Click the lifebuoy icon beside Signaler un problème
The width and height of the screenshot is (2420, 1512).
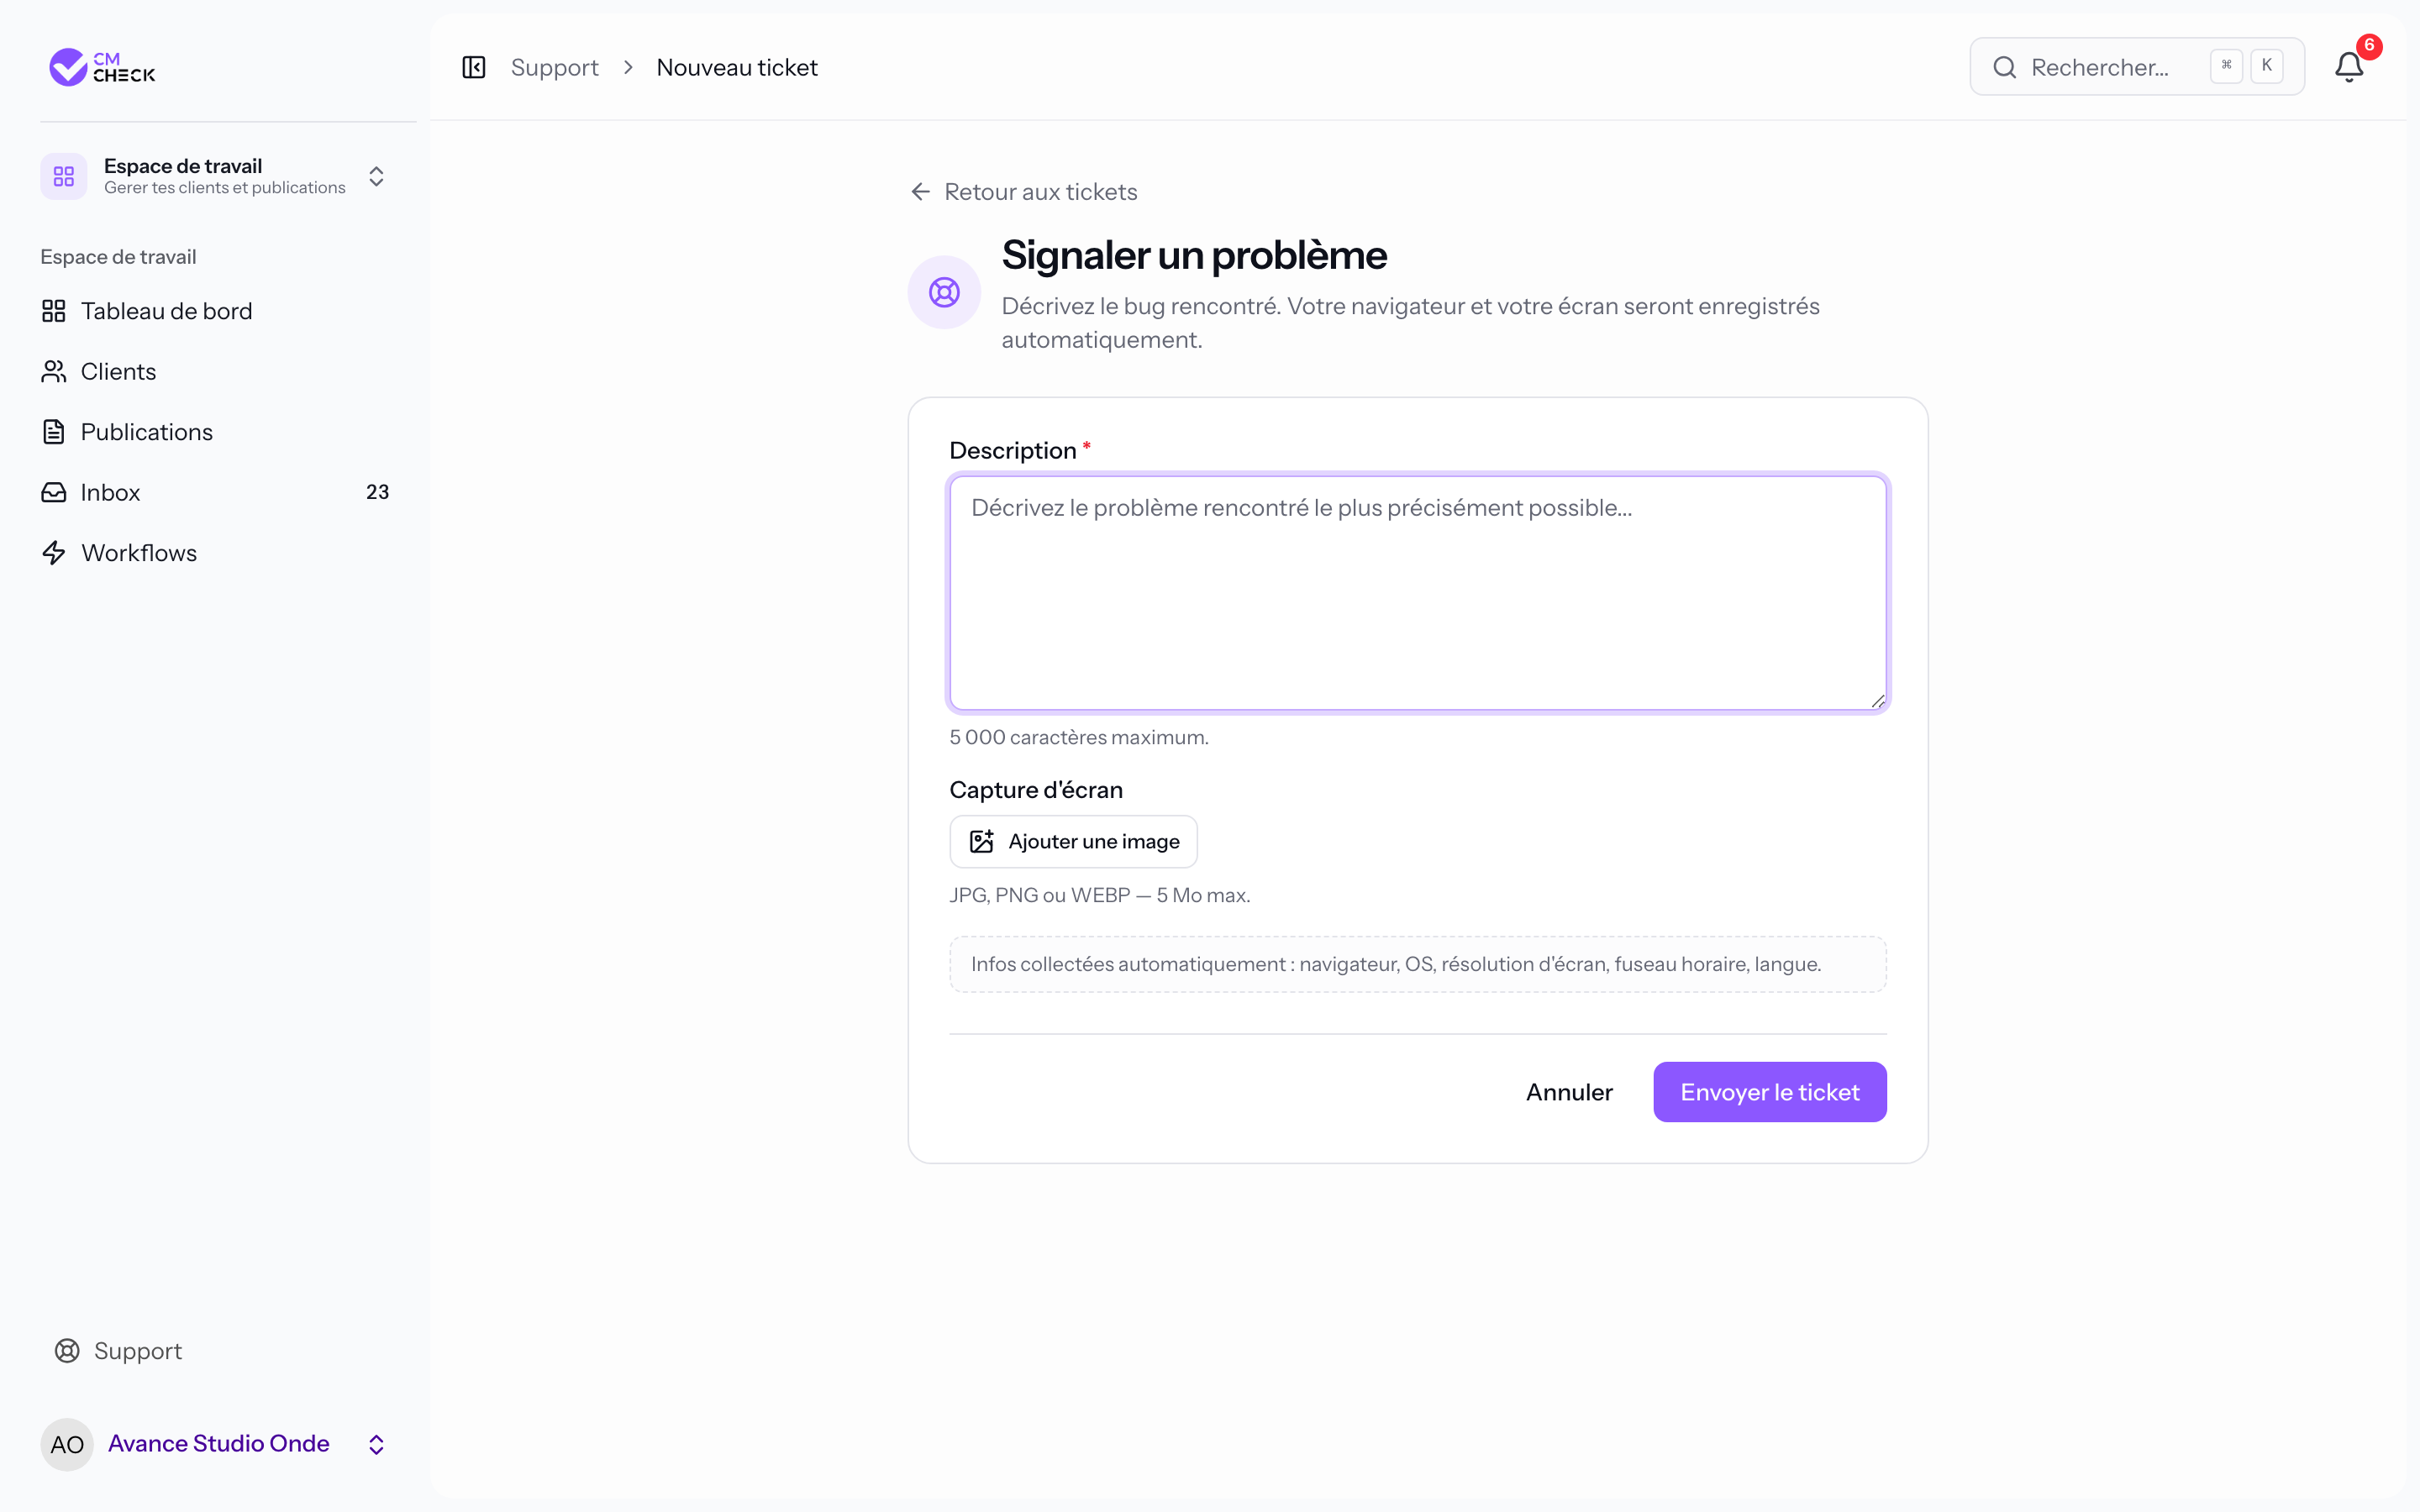pyautogui.click(x=944, y=292)
